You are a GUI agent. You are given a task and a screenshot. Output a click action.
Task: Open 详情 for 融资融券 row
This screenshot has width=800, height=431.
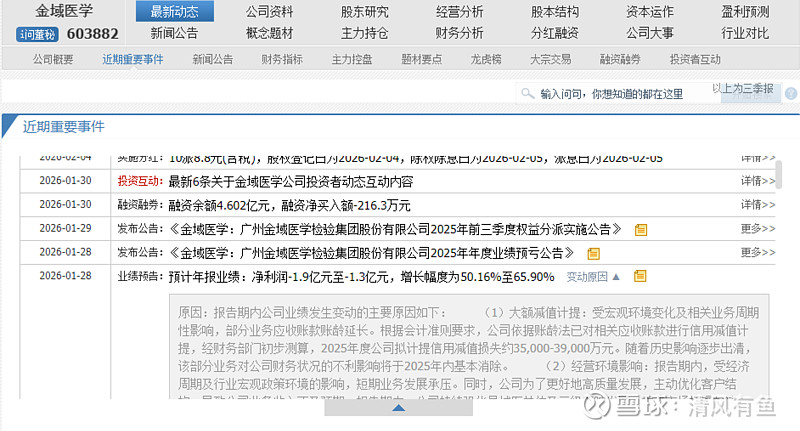click(758, 205)
